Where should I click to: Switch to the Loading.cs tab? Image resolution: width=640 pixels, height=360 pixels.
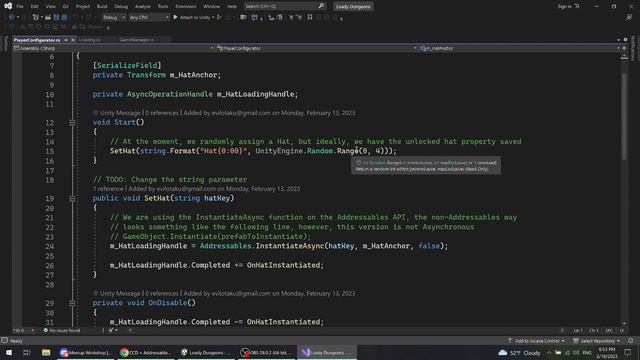pyautogui.click(x=90, y=40)
